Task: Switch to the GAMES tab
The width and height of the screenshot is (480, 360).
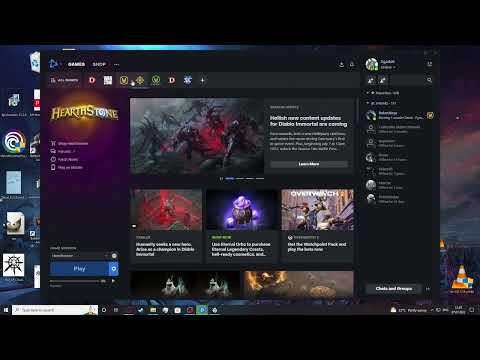Action: [x=76, y=64]
